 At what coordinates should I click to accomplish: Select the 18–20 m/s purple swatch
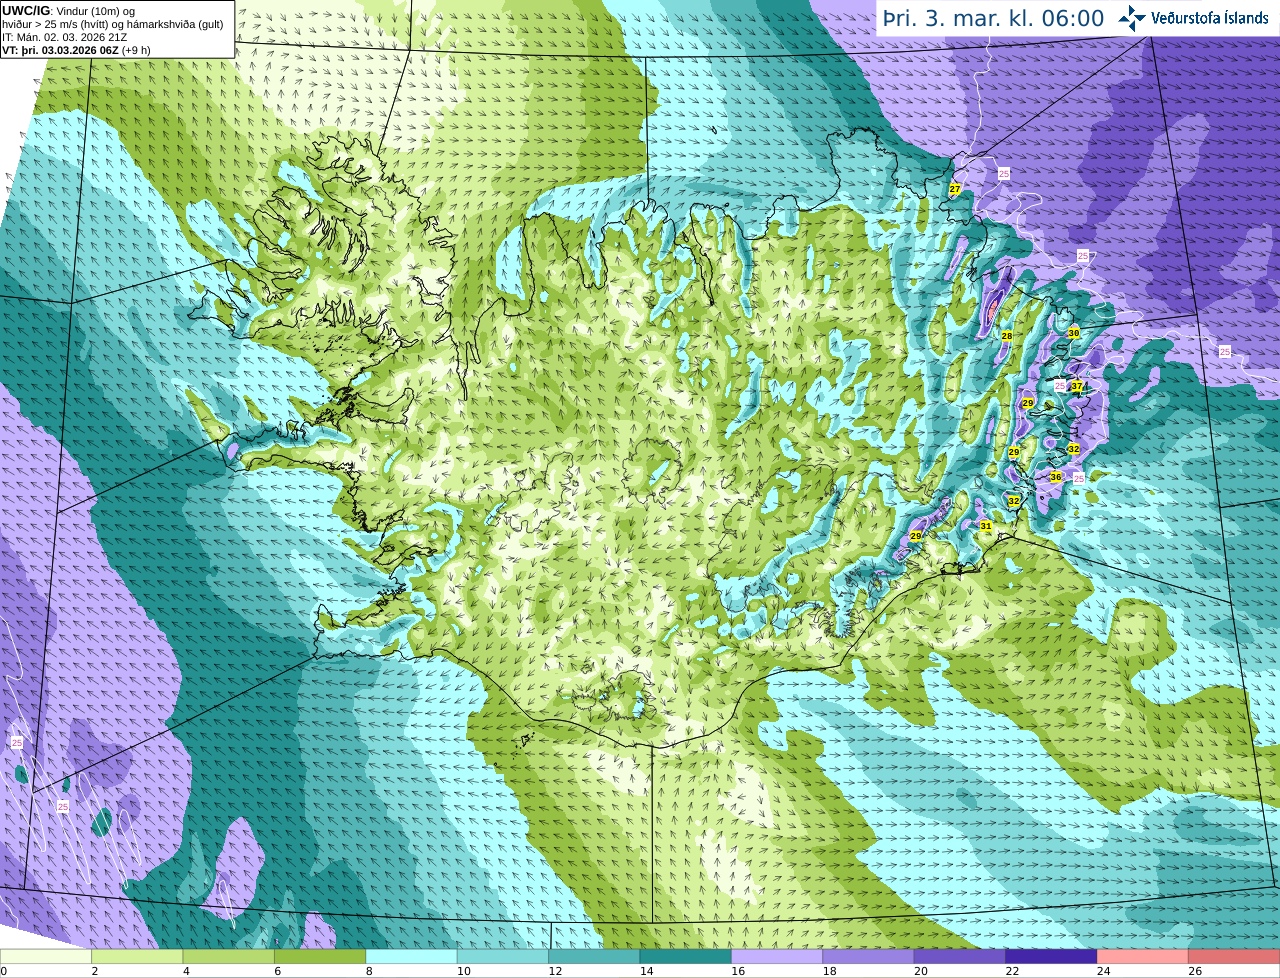click(x=869, y=956)
